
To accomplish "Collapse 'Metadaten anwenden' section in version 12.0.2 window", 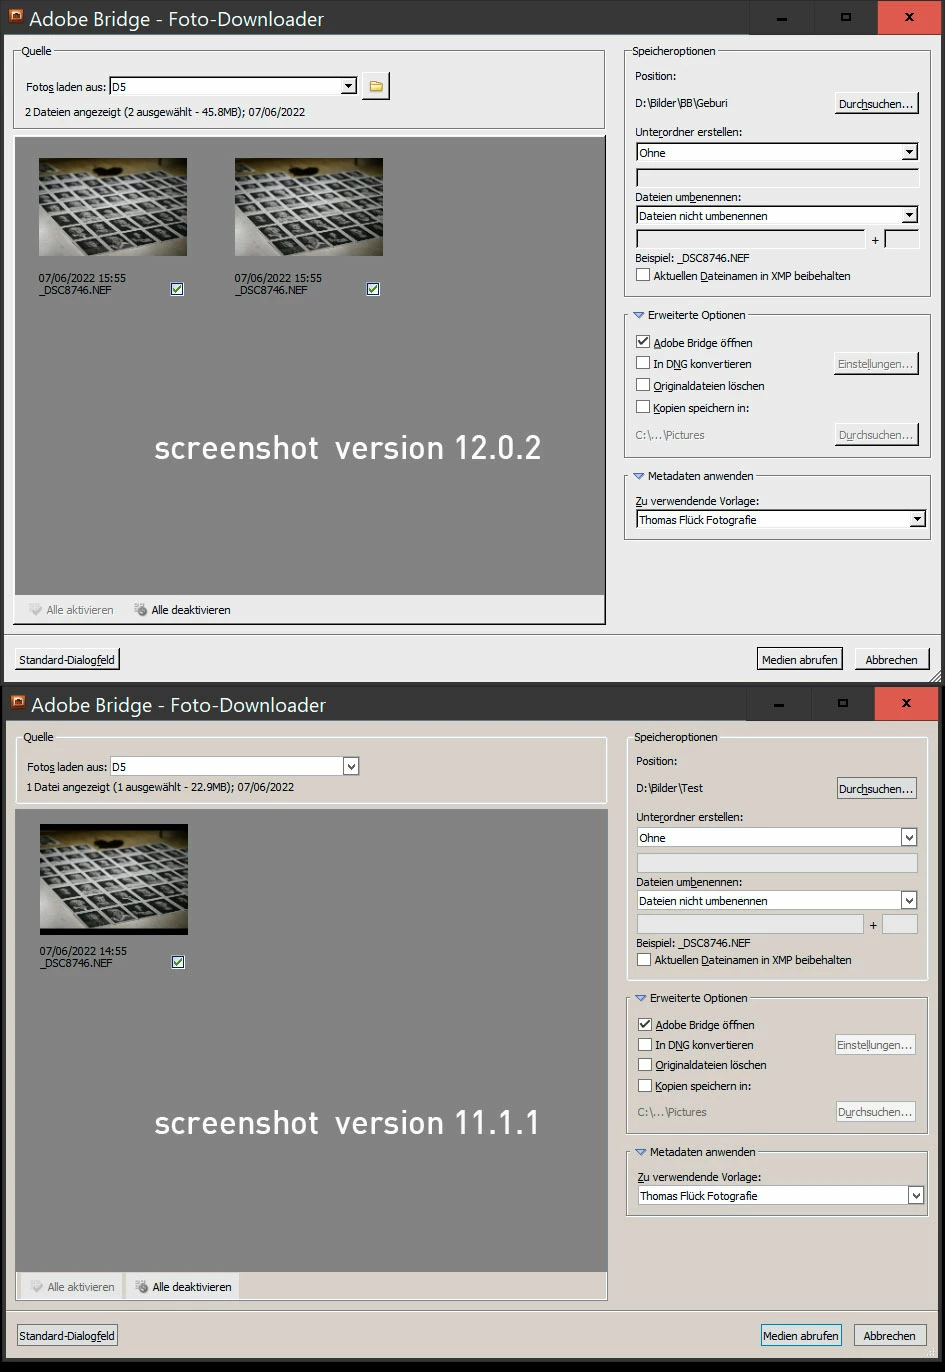I will 639,476.
